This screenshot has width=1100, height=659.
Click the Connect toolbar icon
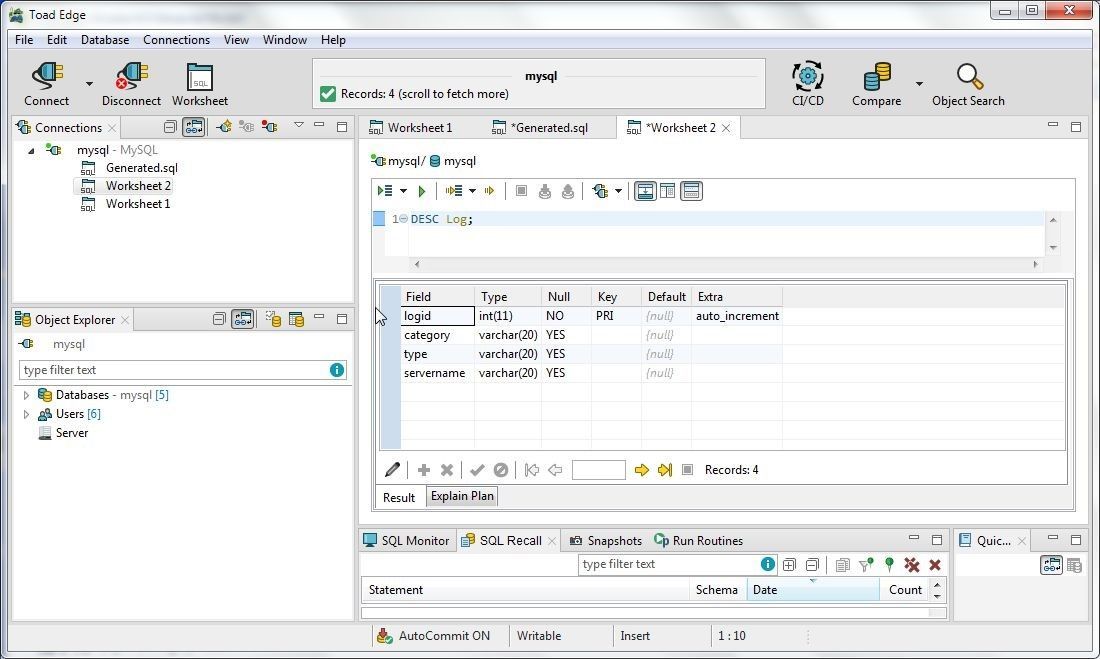(x=47, y=76)
